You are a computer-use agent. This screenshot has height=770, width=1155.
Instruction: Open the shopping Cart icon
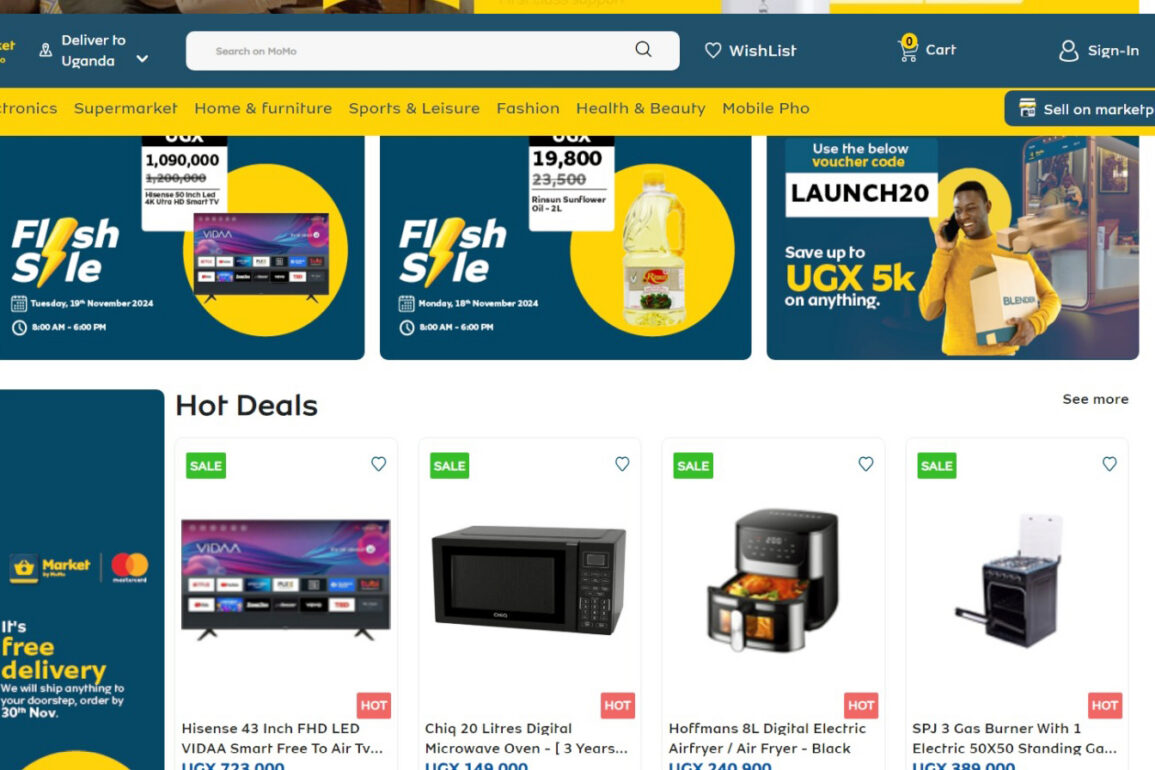(908, 49)
